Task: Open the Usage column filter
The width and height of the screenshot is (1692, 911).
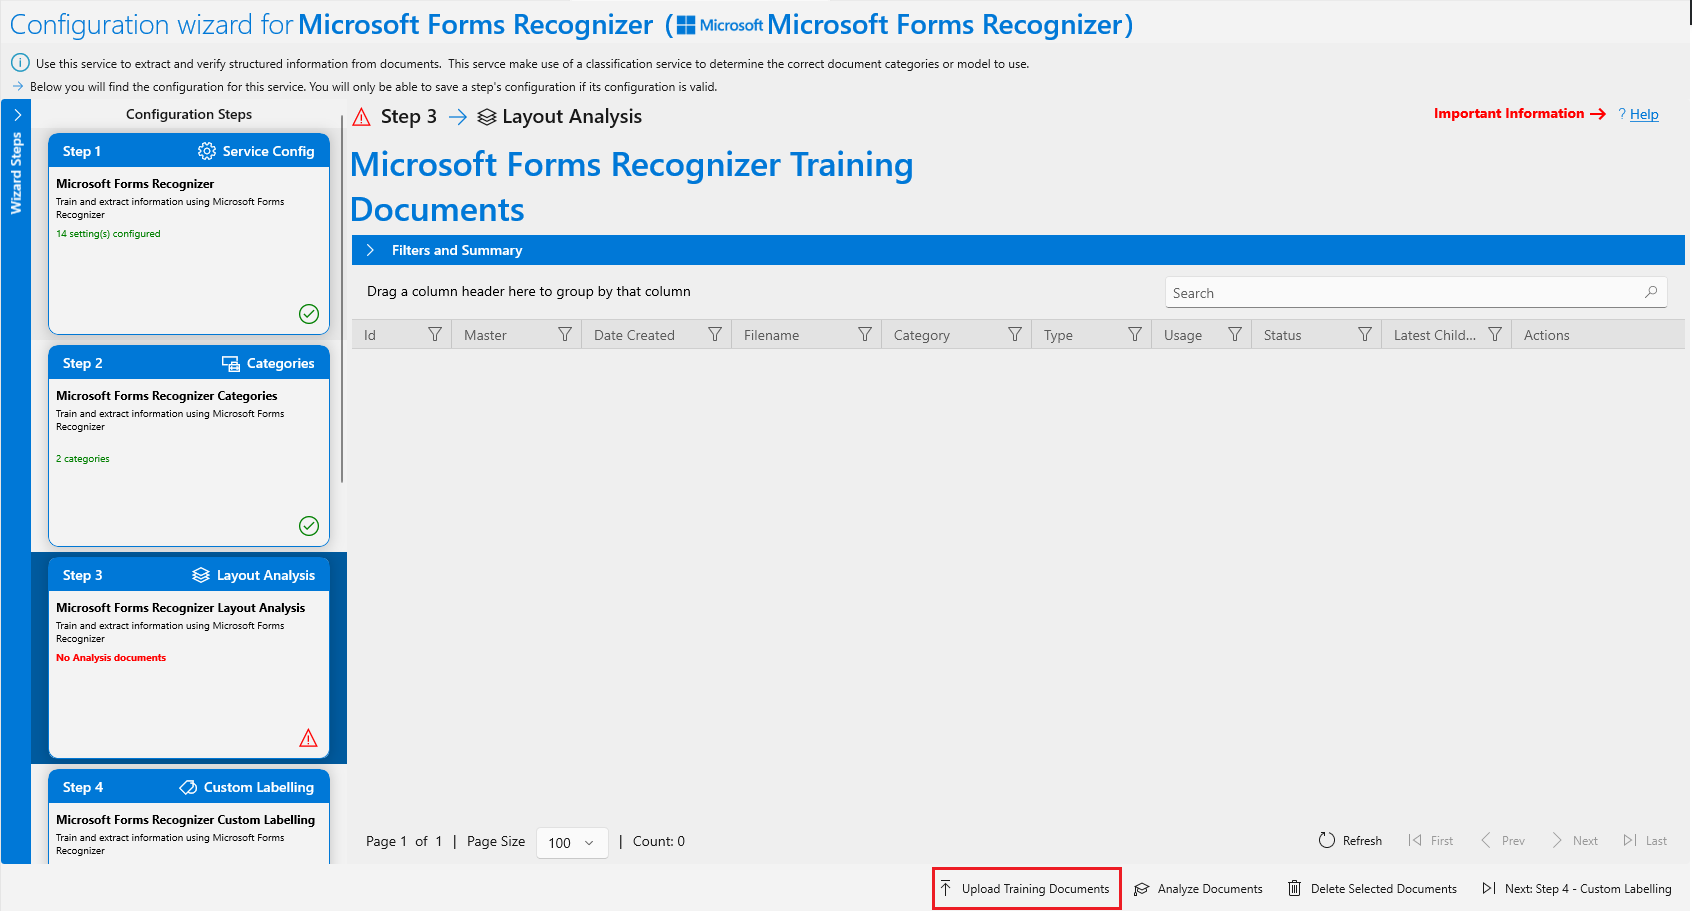Action: (1235, 335)
